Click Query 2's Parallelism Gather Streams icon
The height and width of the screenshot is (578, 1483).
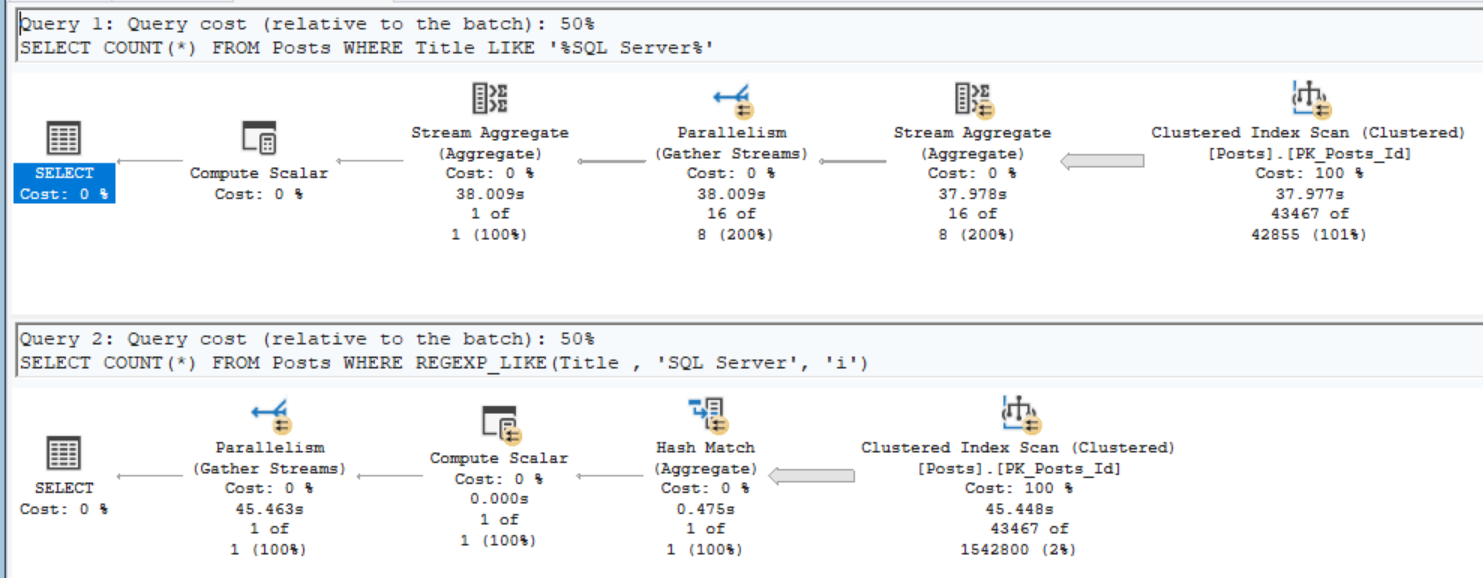(269, 413)
